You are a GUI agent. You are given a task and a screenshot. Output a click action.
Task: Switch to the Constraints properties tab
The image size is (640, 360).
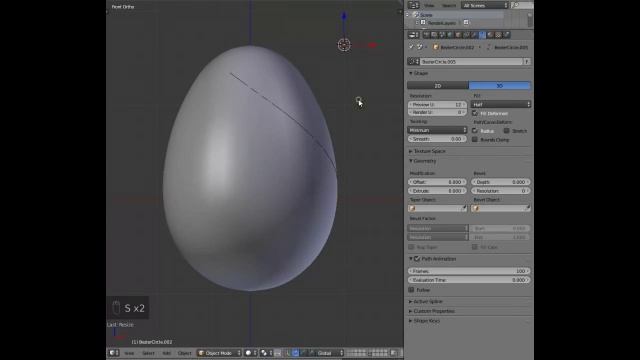click(x=466, y=35)
